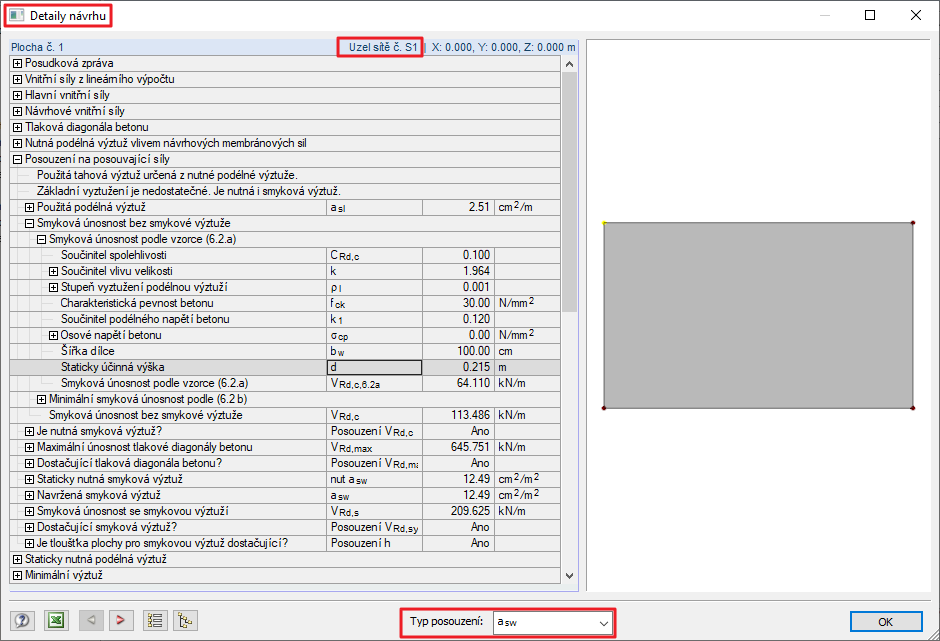Click scrollbar up arrow
The width and height of the screenshot is (940, 641).
click(570, 64)
